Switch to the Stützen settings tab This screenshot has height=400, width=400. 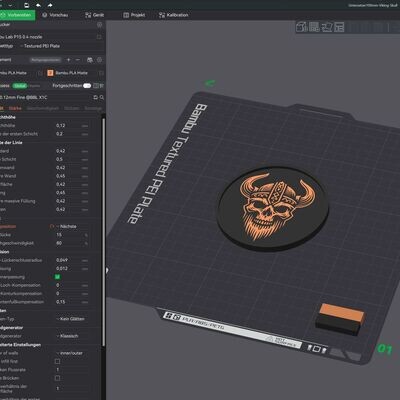pyautogui.click(x=72, y=108)
